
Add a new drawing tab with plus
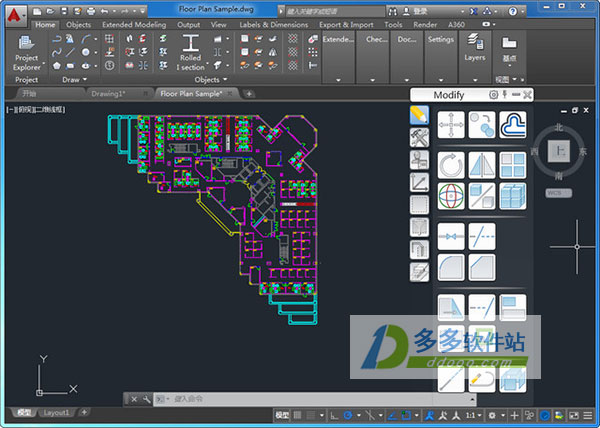[x=249, y=94]
